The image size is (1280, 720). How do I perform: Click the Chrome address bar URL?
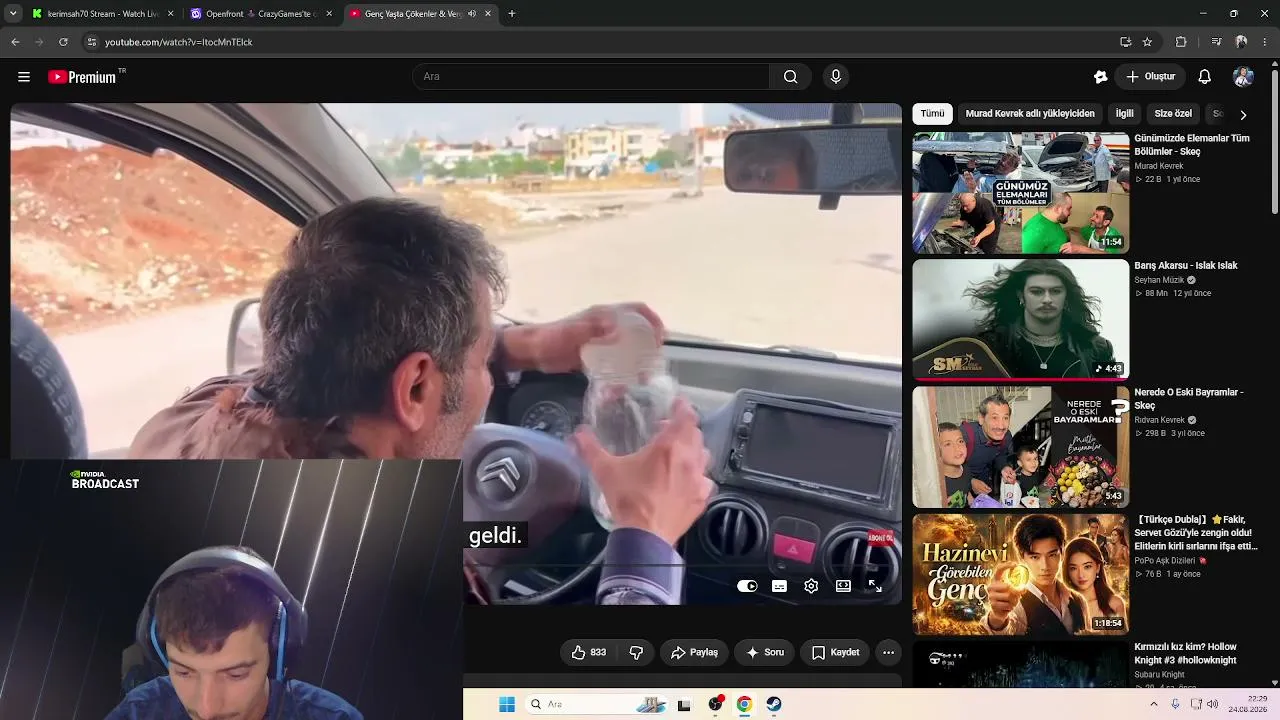pos(178,42)
